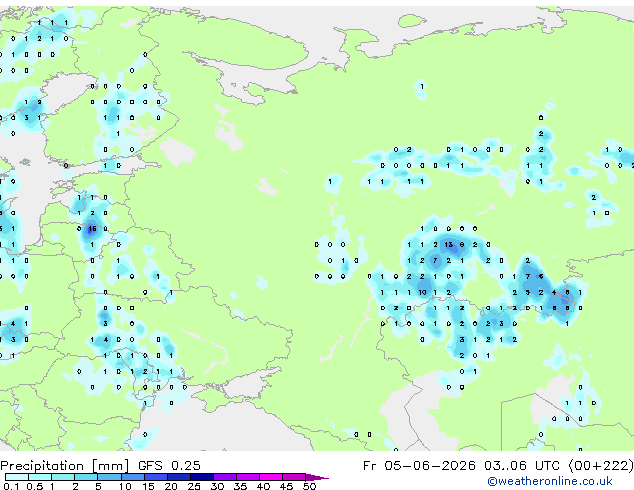
Task: Click the legend swatch between 0.5 and 1
Action: point(40,477)
